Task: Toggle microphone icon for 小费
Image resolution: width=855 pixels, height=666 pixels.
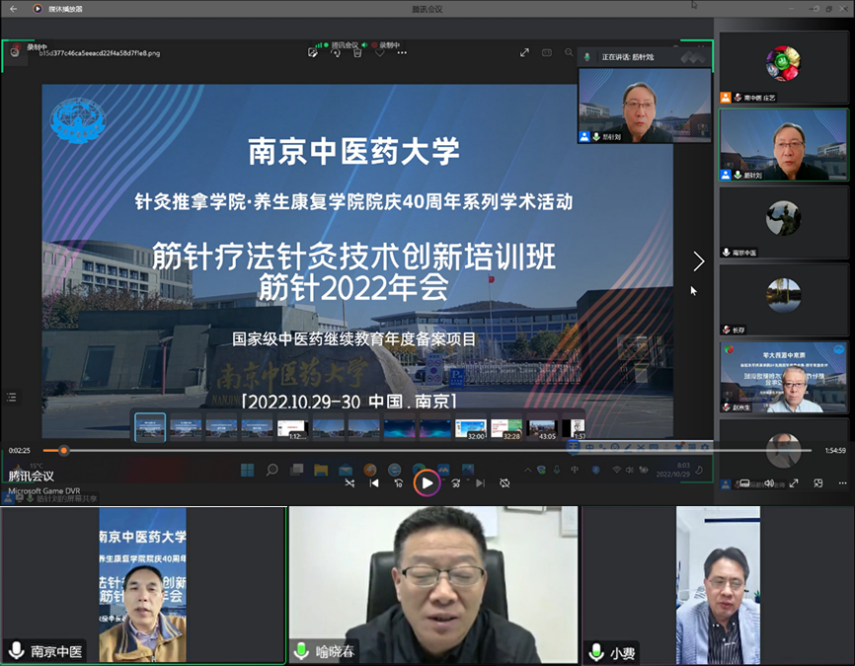Action: [x=596, y=651]
